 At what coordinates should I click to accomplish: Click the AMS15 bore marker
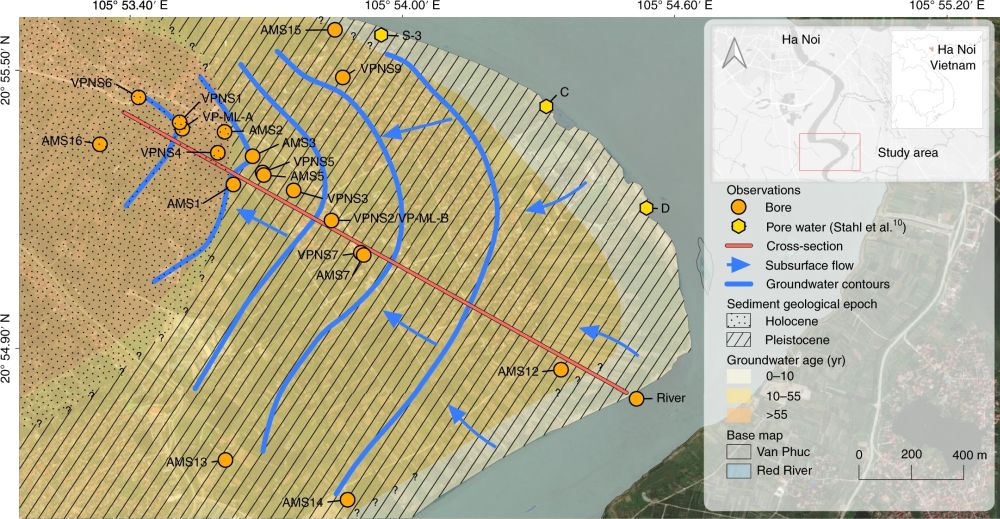[x=335, y=30]
